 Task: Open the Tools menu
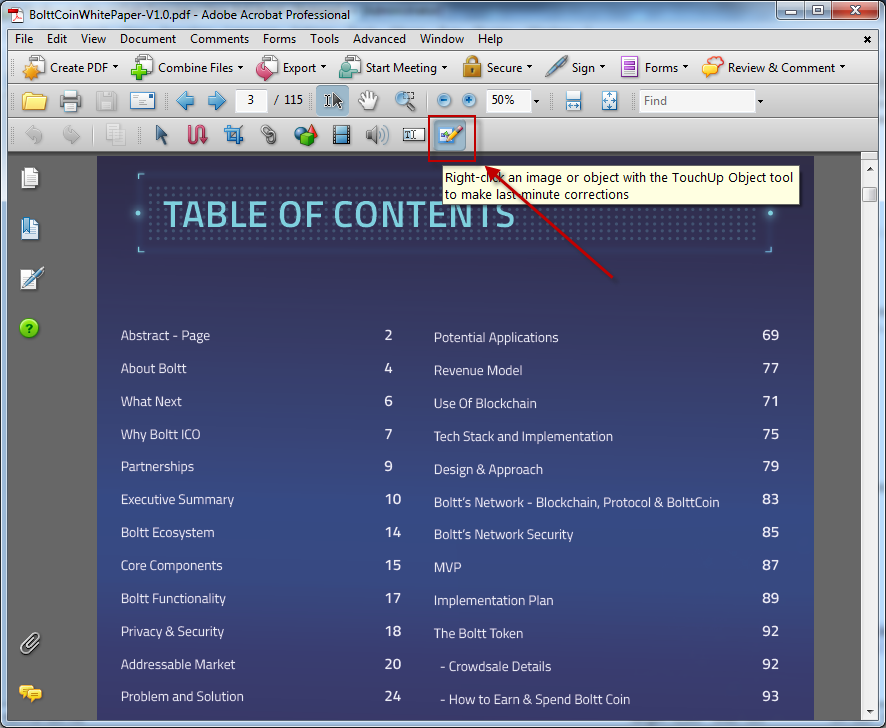click(x=324, y=39)
